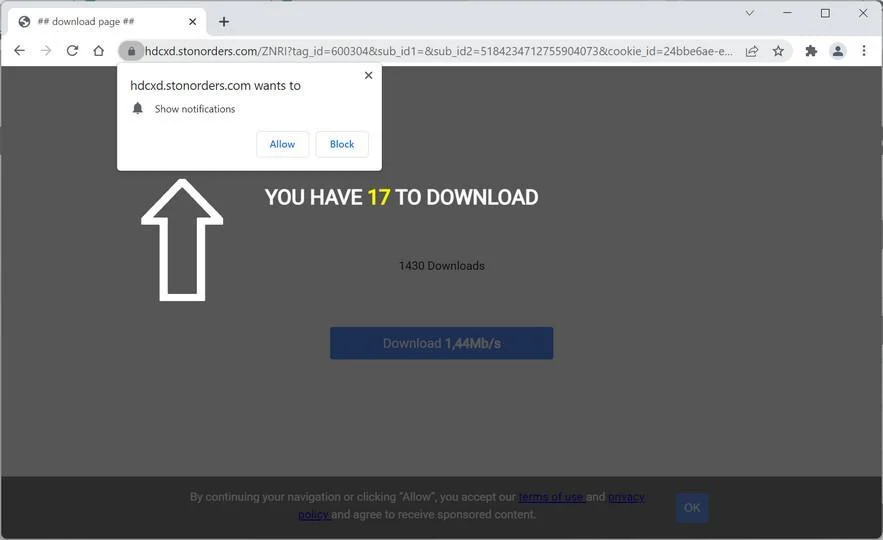The height and width of the screenshot is (540, 883).
Task: Open a new tab with plus
Action: [224, 22]
